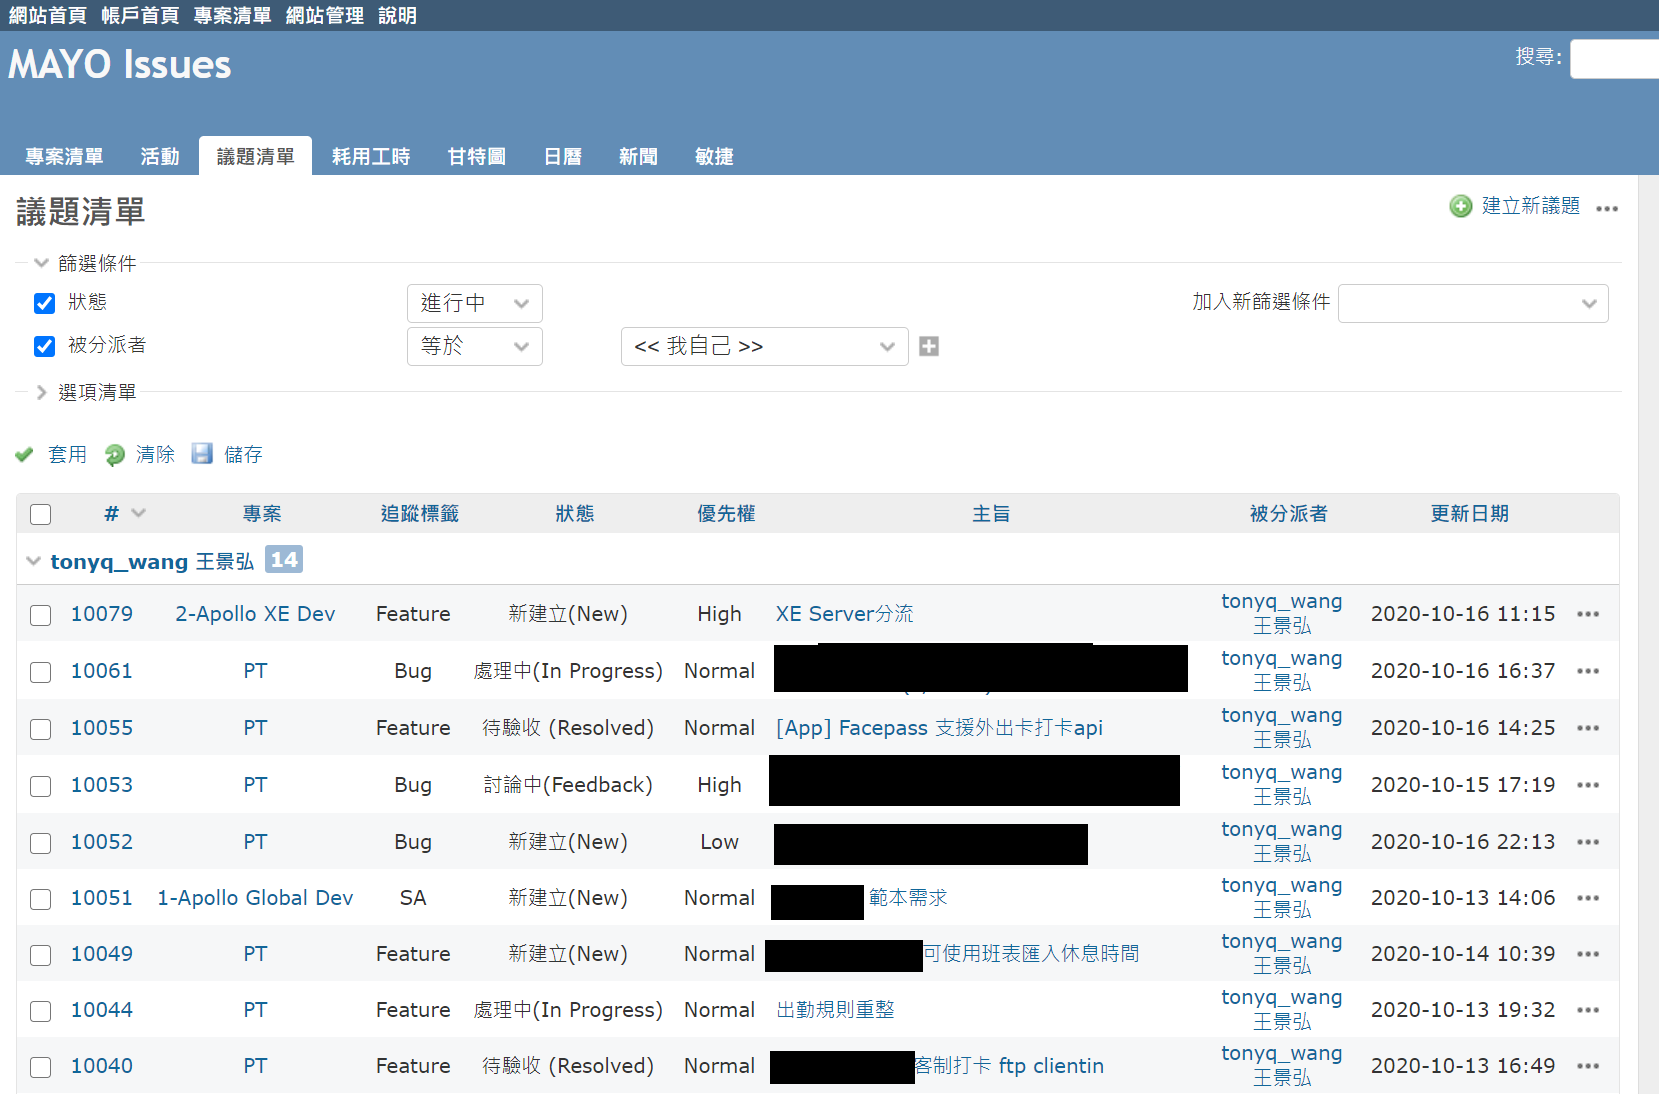Open actions menu for issue 10055
The width and height of the screenshot is (1659, 1094).
1588,728
